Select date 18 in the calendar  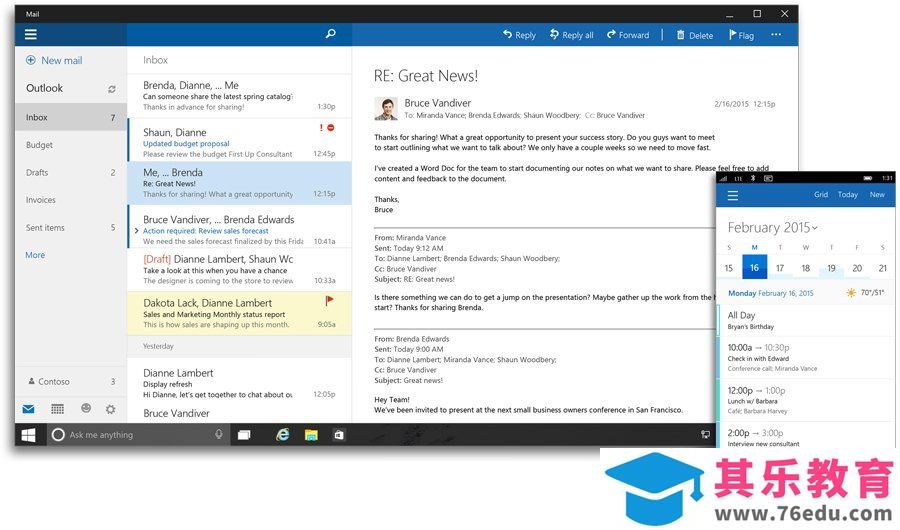coord(806,268)
